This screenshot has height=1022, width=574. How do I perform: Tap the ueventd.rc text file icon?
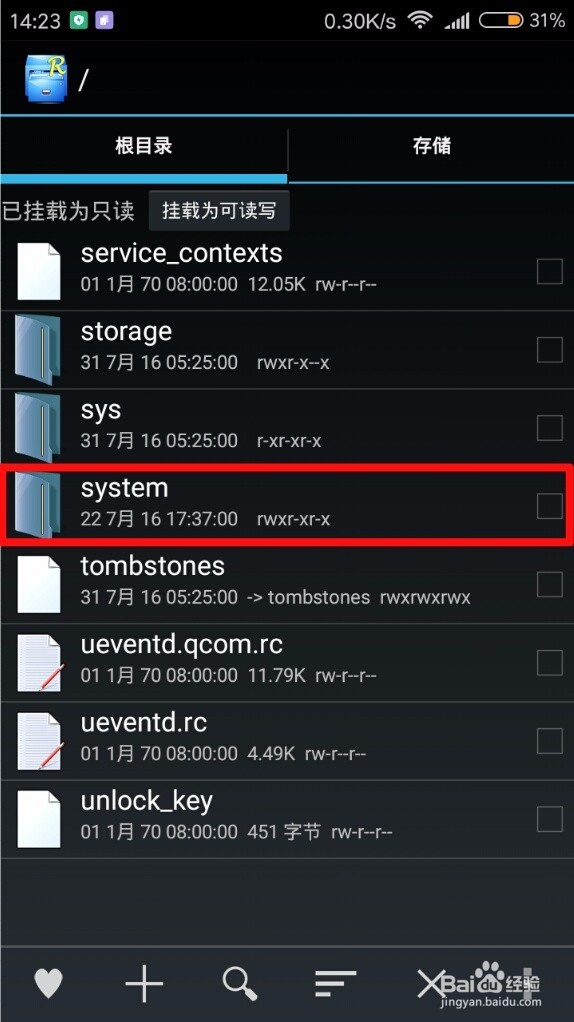[x=40, y=740]
